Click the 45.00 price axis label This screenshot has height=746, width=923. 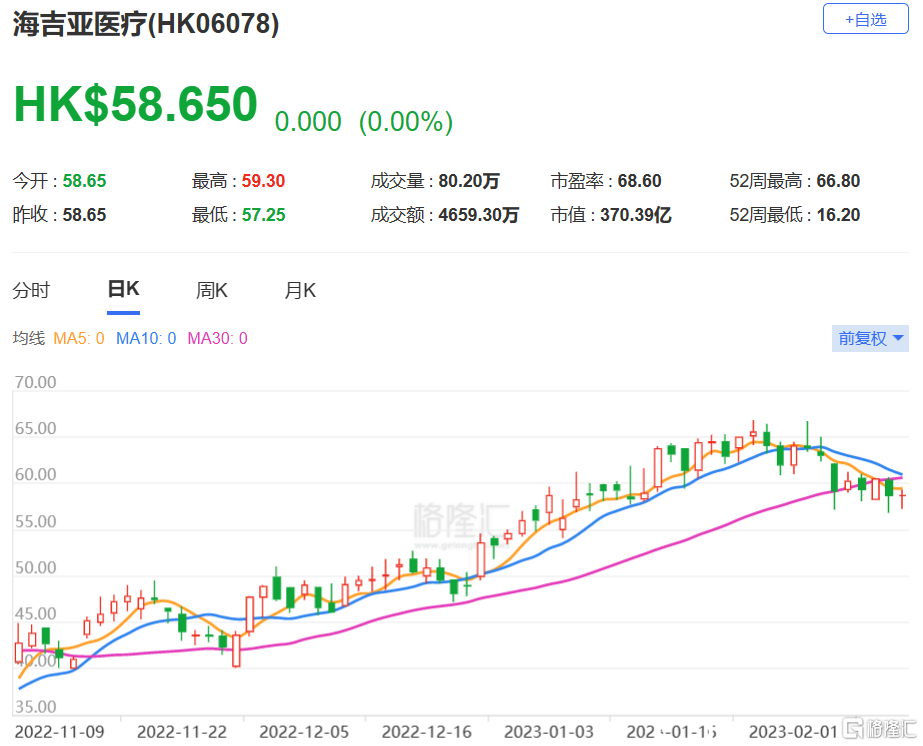[35, 614]
